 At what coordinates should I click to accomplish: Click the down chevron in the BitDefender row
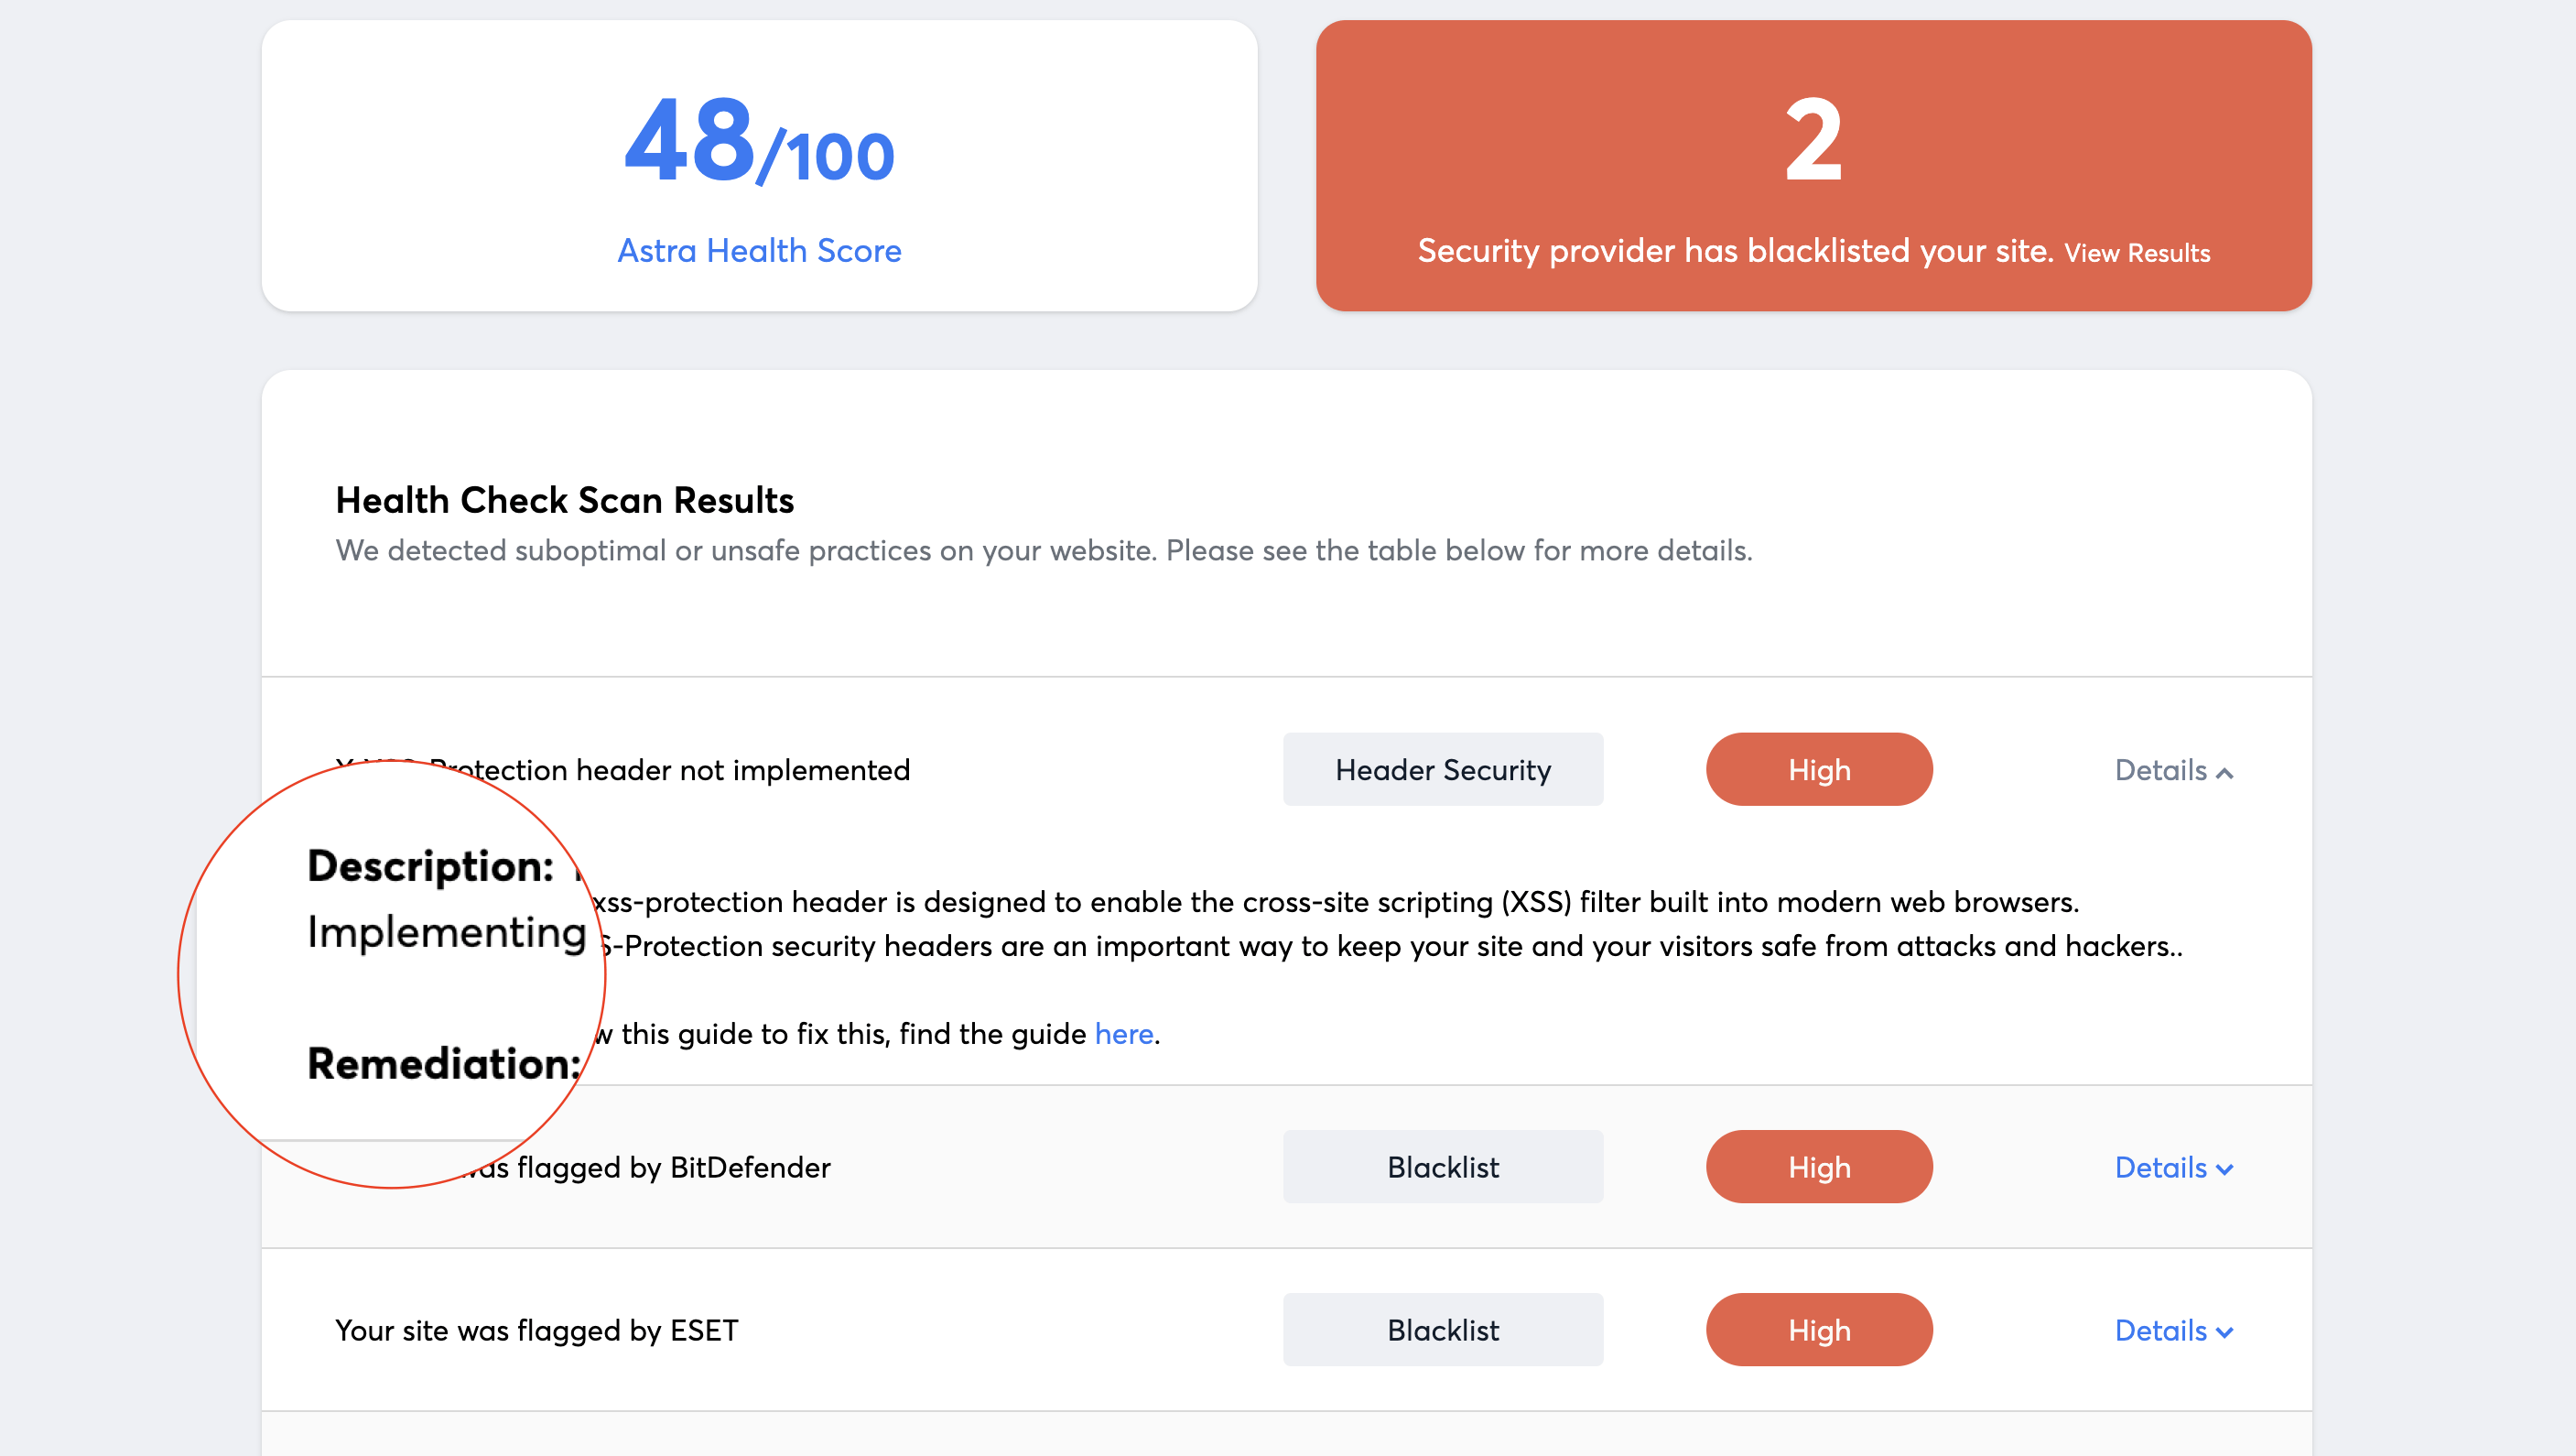(2224, 1169)
